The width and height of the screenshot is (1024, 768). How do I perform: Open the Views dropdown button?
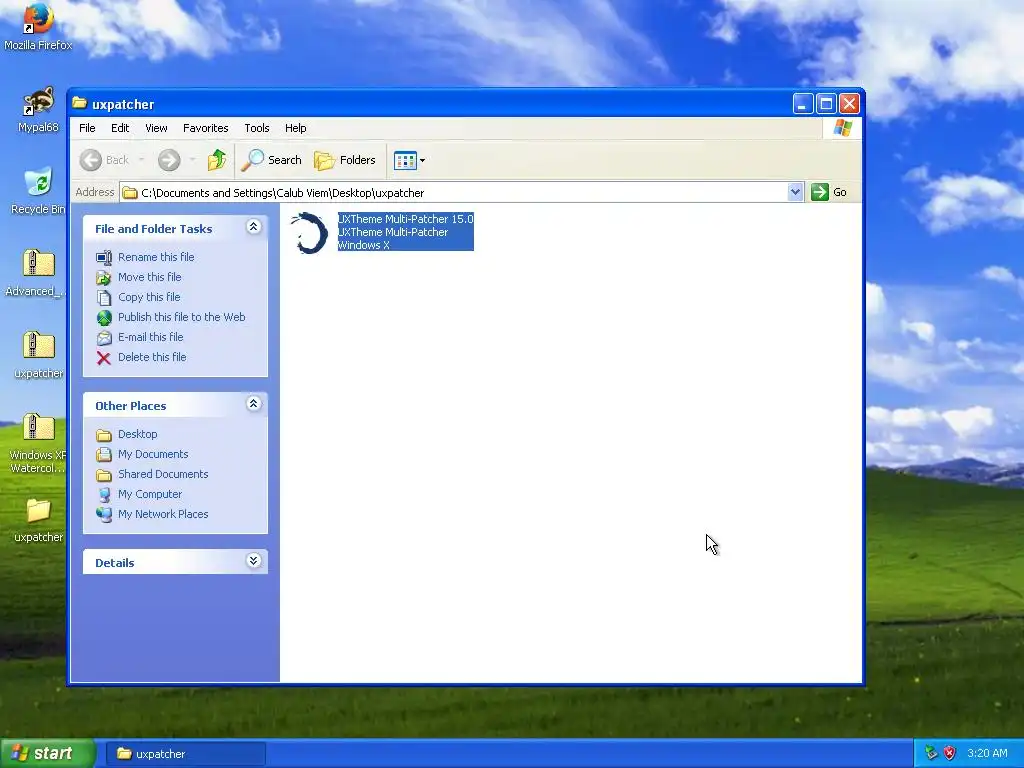409,160
